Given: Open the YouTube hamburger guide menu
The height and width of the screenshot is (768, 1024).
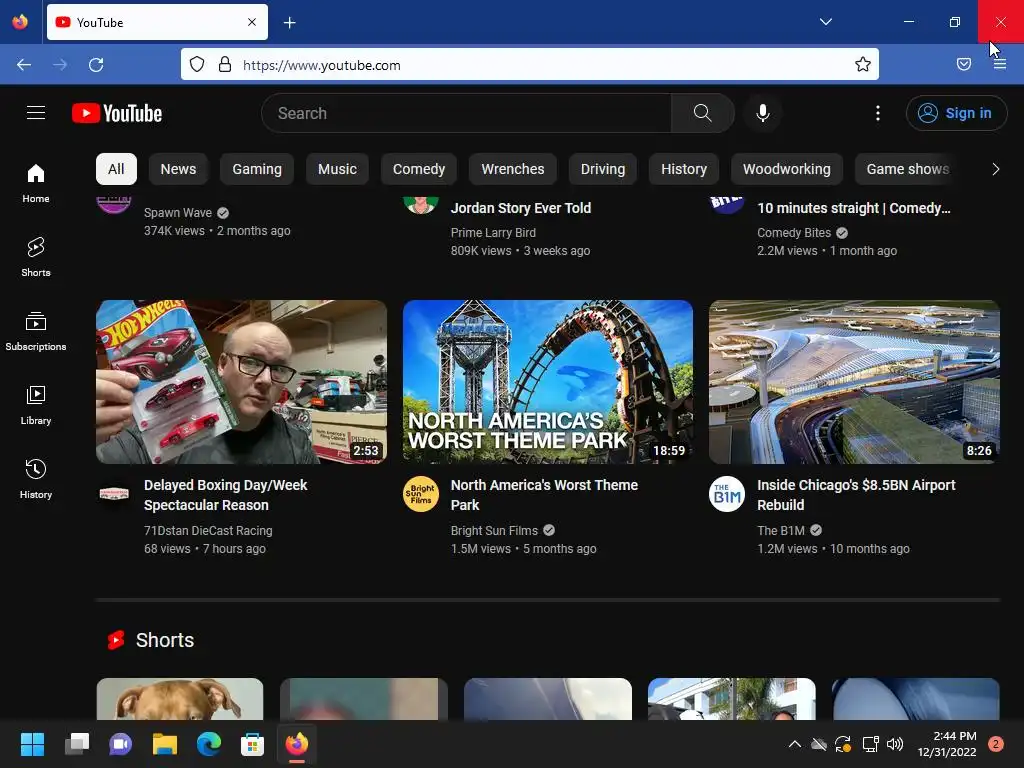Looking at the screenshot, I should pyautogui.click(x=36, y=113).
